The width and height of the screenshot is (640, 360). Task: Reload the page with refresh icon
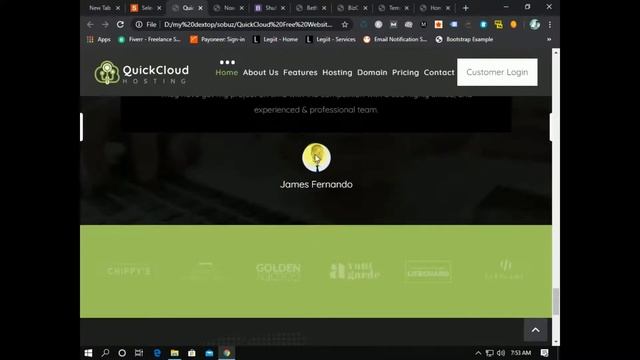coord(120,24)
